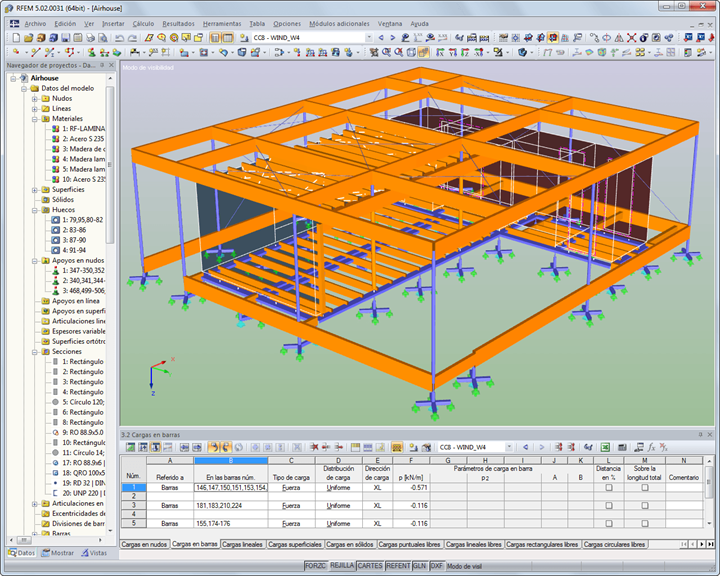Select the view against X (-X) icon

click(x=478, y=52)
